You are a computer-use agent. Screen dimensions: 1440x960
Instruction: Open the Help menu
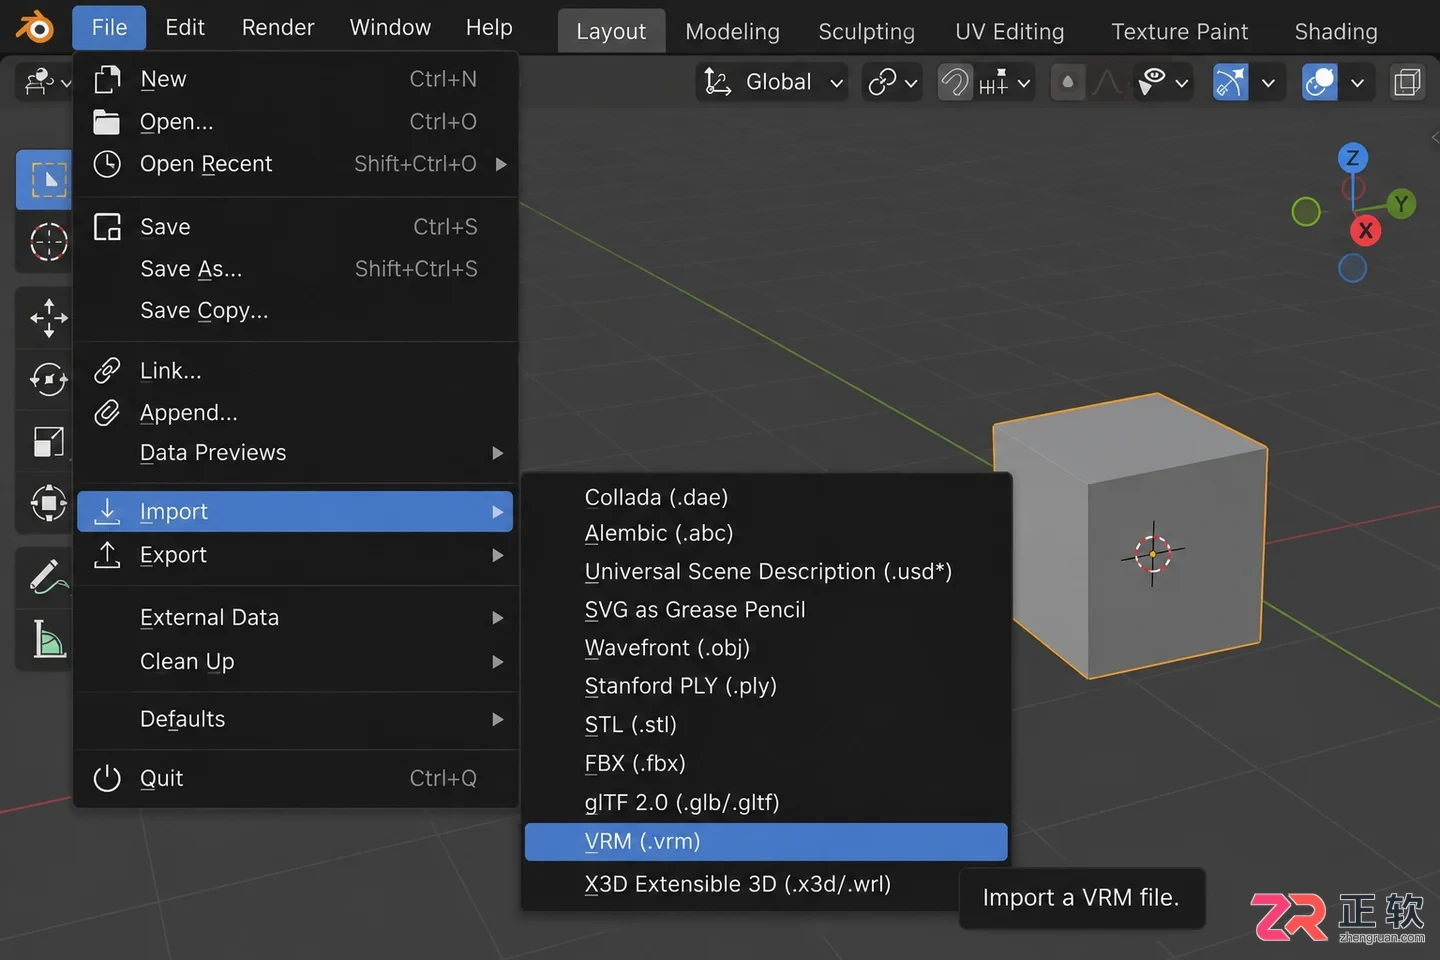click(x=489, y=27)
